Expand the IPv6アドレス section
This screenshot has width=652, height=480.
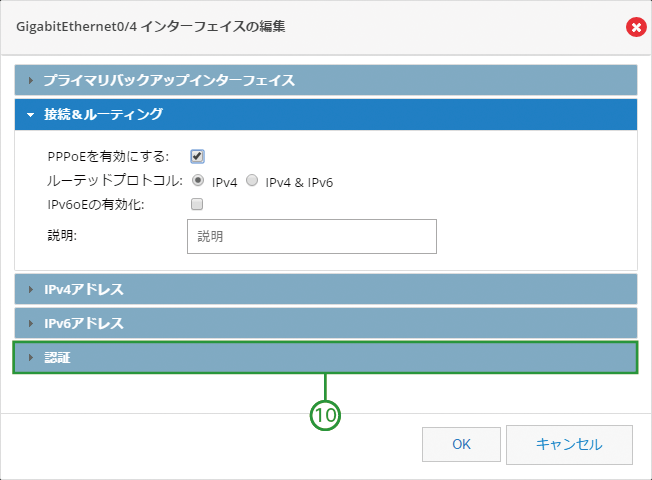(326, 323)
